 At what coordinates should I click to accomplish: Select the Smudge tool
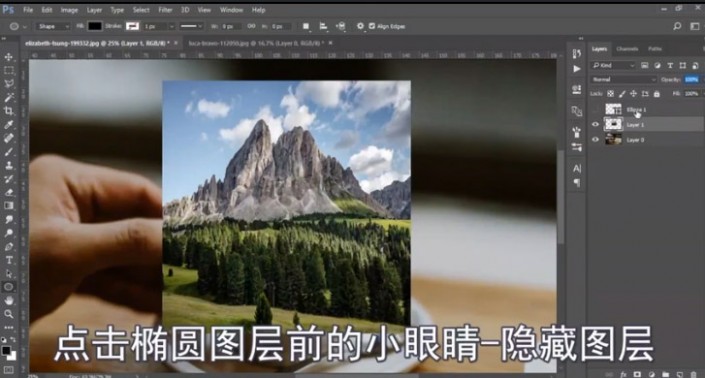[x=9, y=219]
